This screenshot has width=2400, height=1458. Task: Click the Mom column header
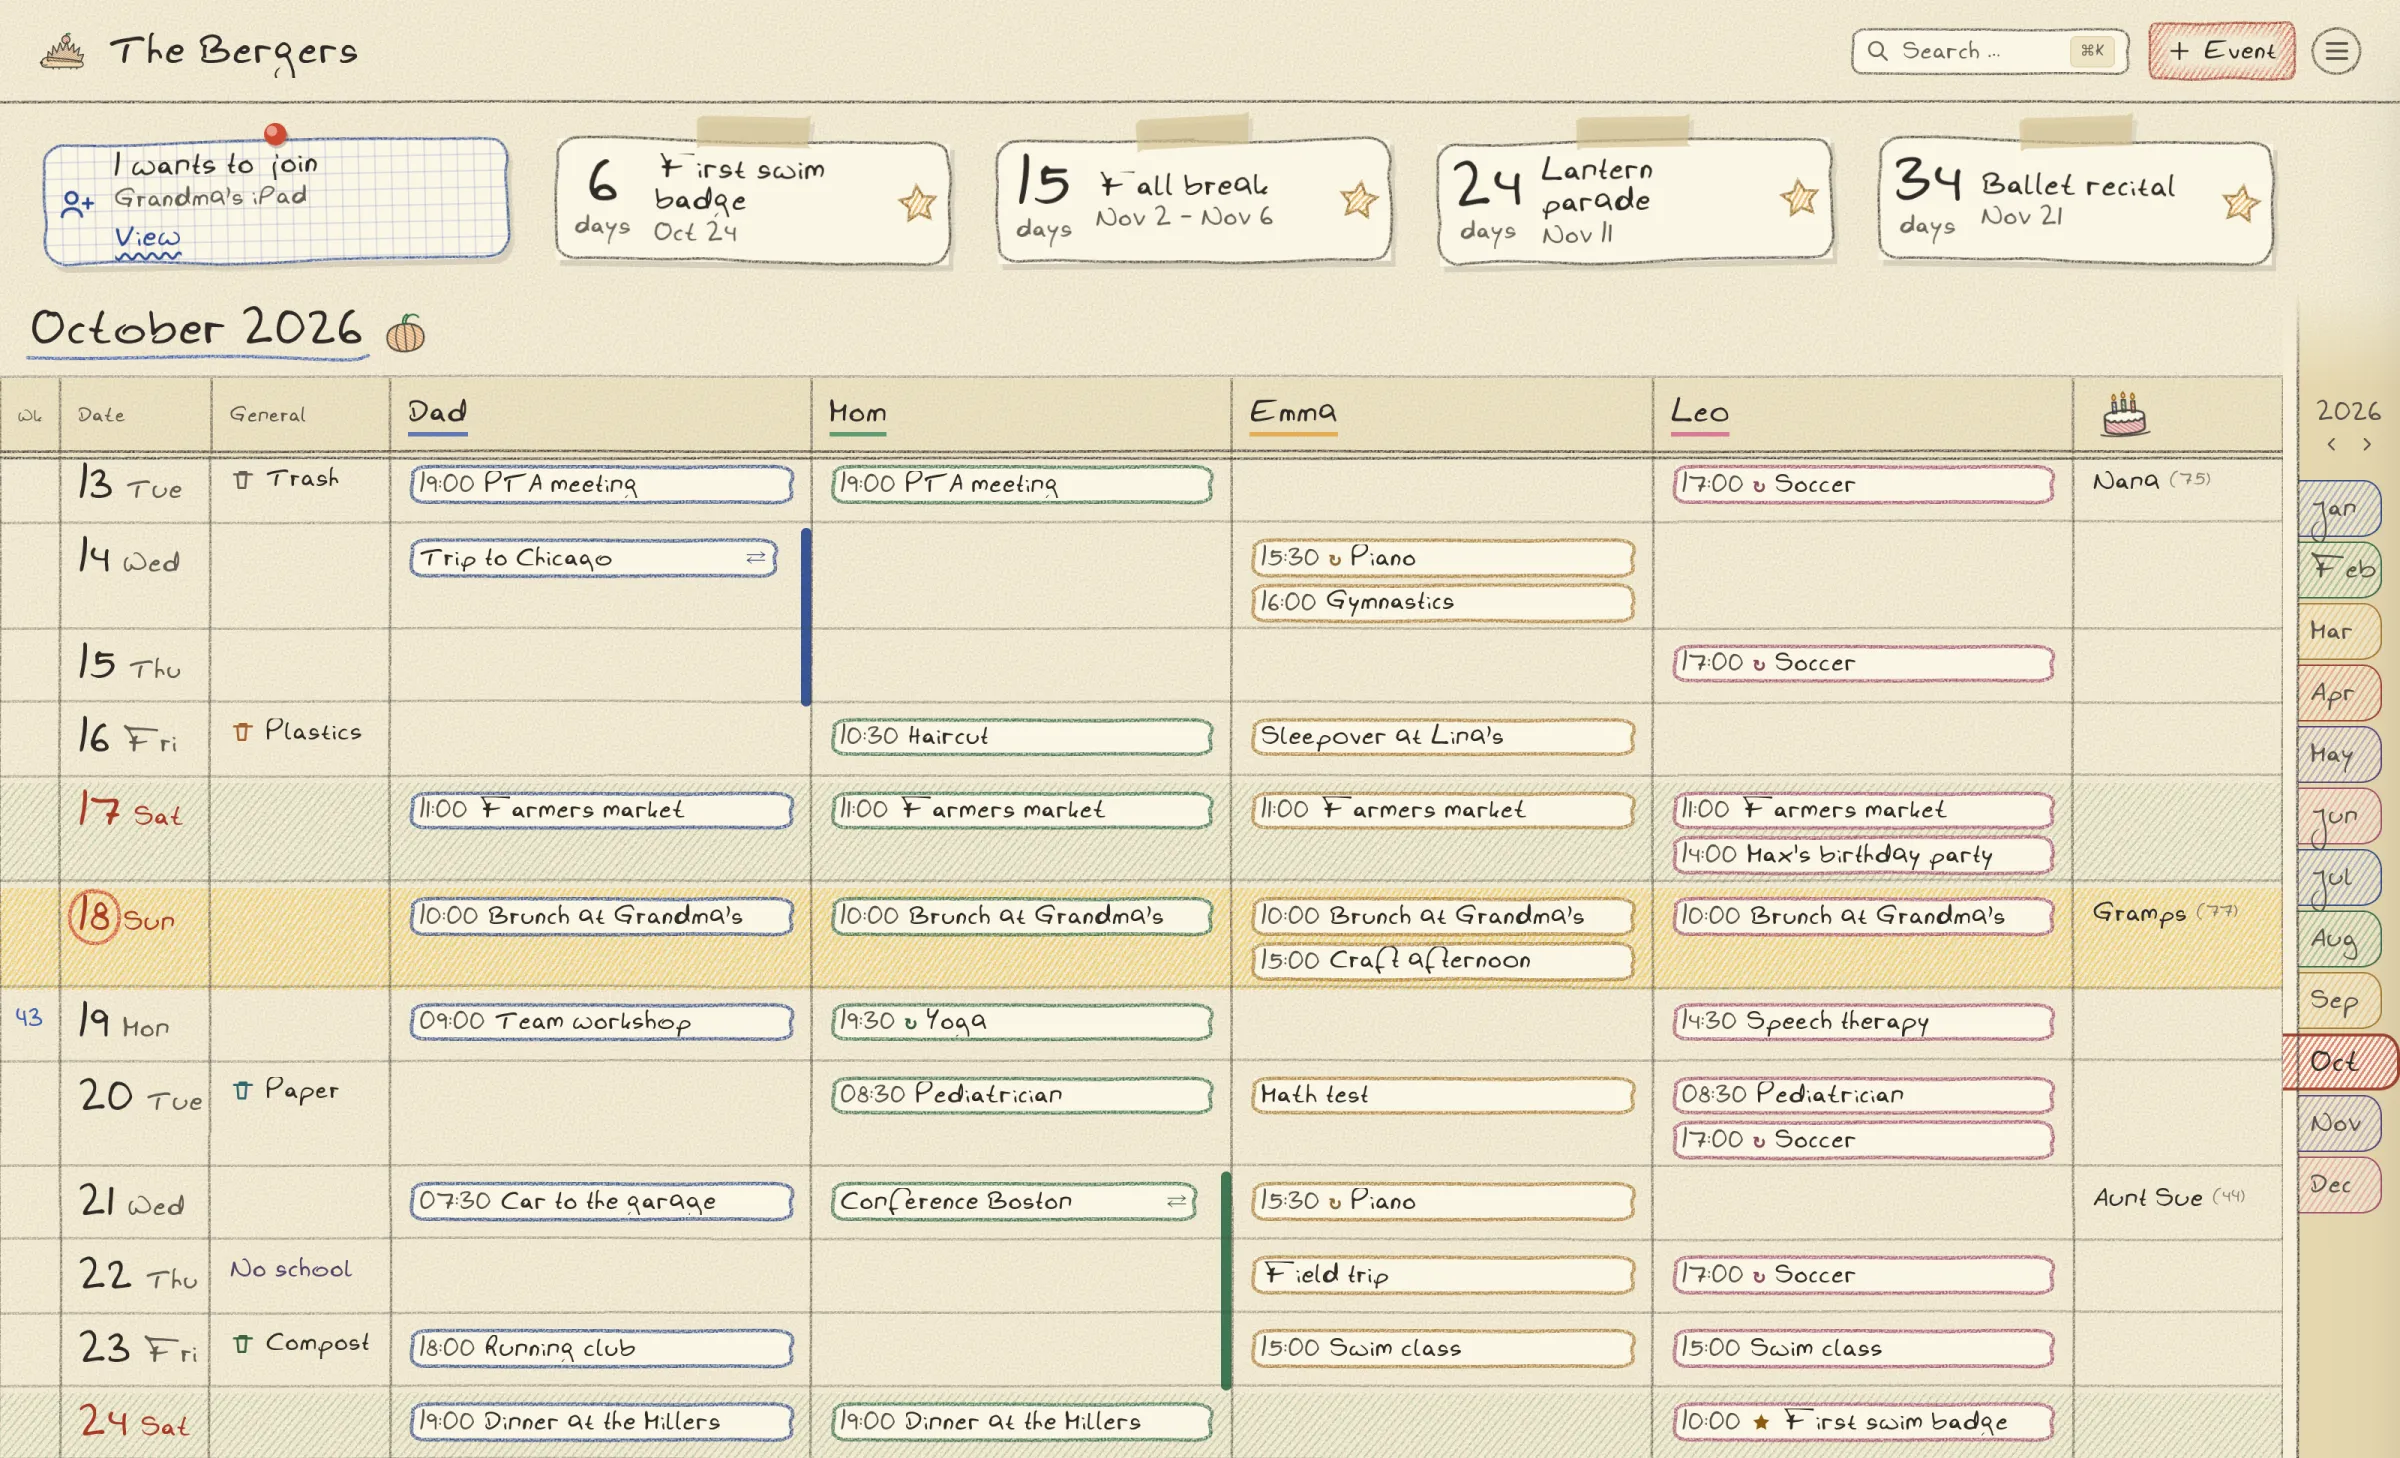[858, 412]
